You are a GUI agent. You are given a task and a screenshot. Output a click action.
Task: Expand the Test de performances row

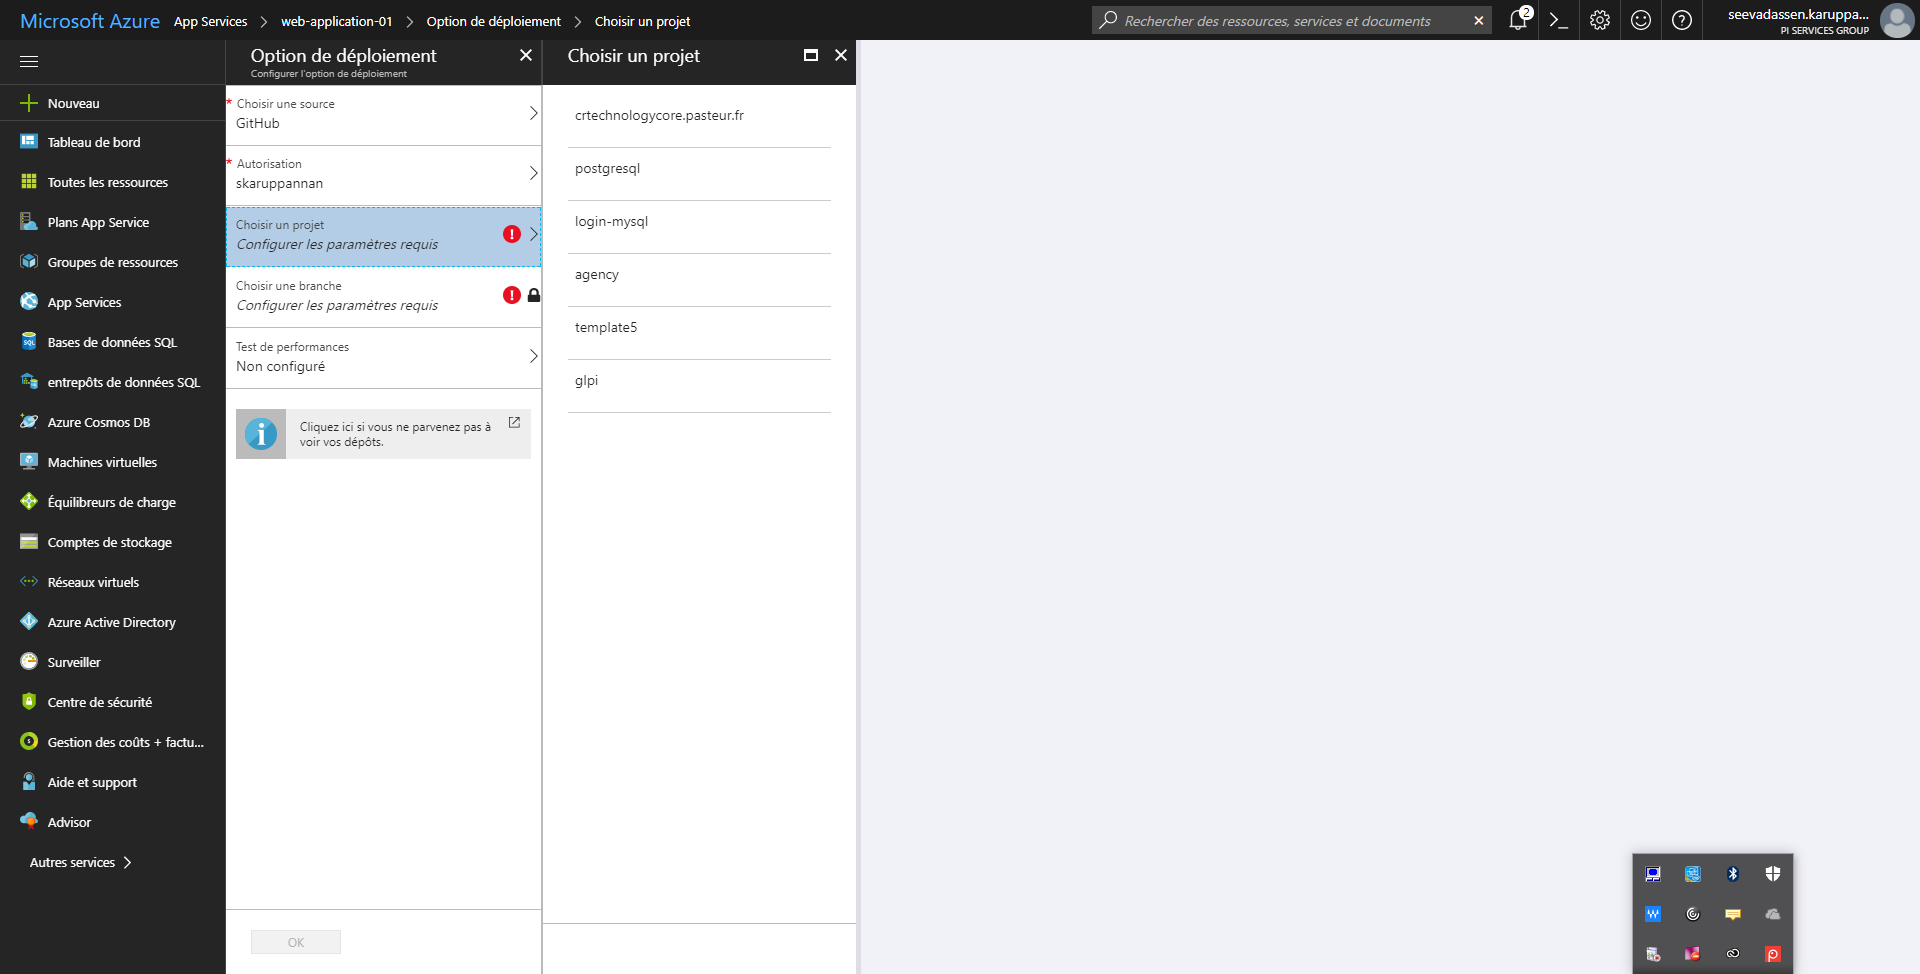click(383, 357)
